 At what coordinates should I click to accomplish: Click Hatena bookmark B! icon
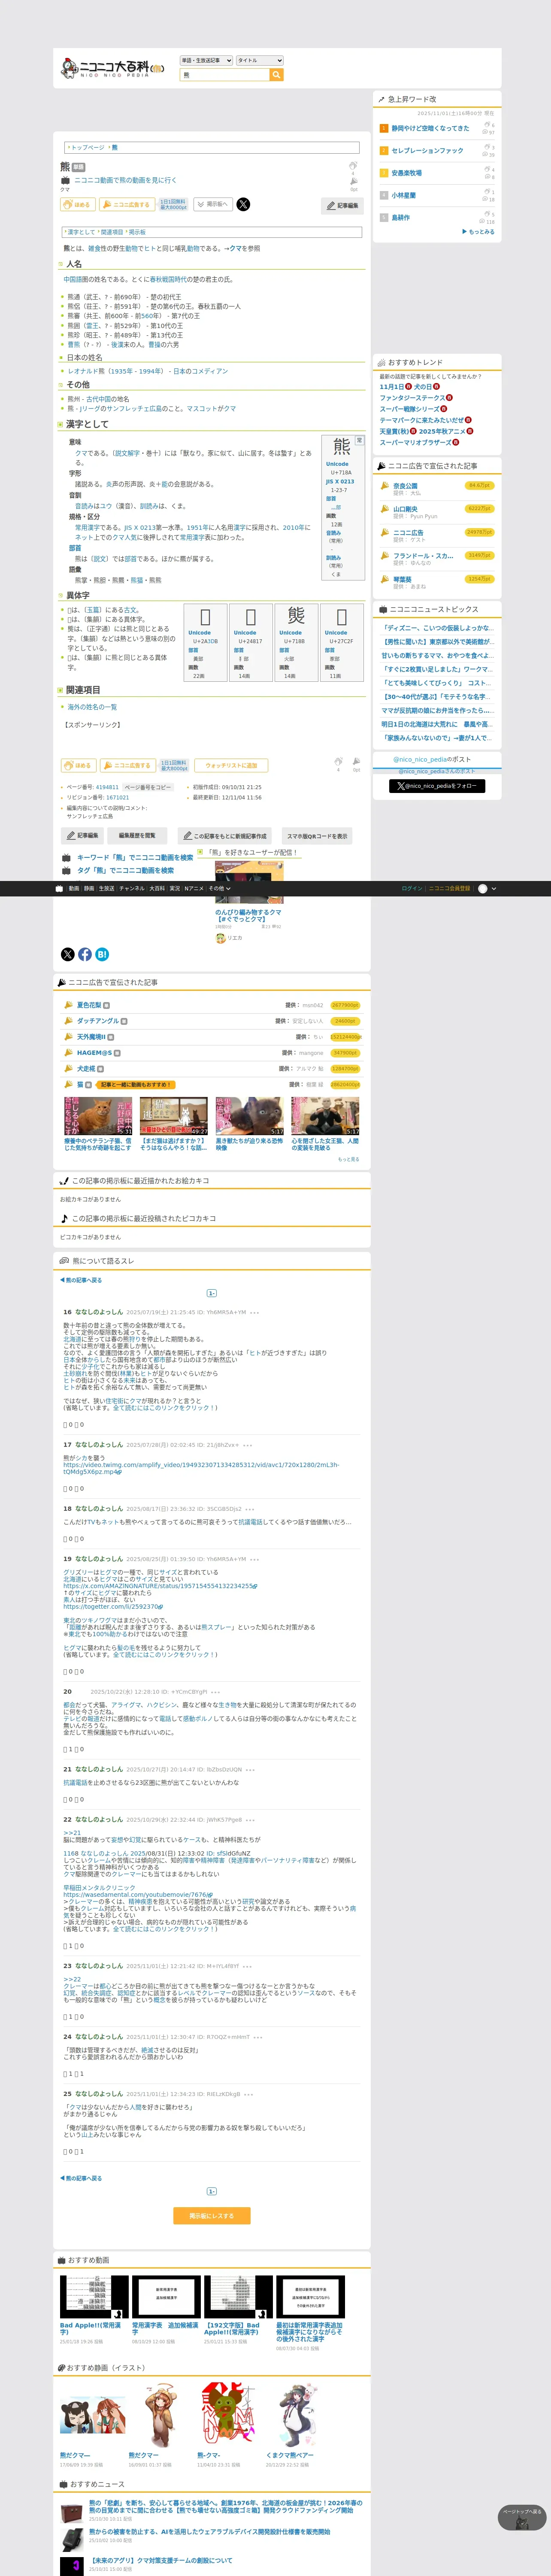(x=102, y=954)
